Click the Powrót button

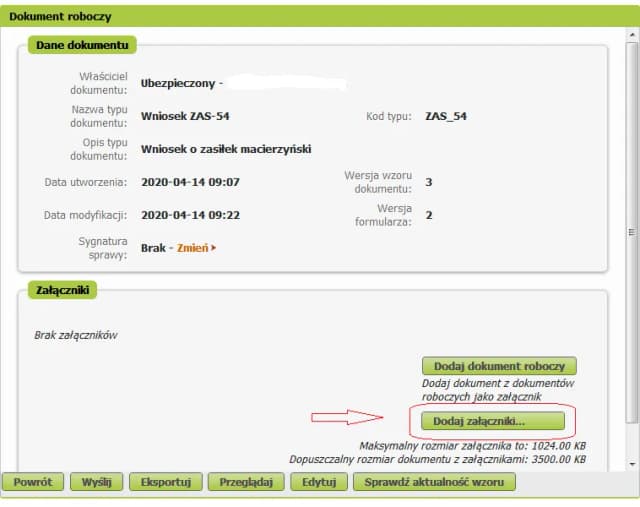(33, 482)
